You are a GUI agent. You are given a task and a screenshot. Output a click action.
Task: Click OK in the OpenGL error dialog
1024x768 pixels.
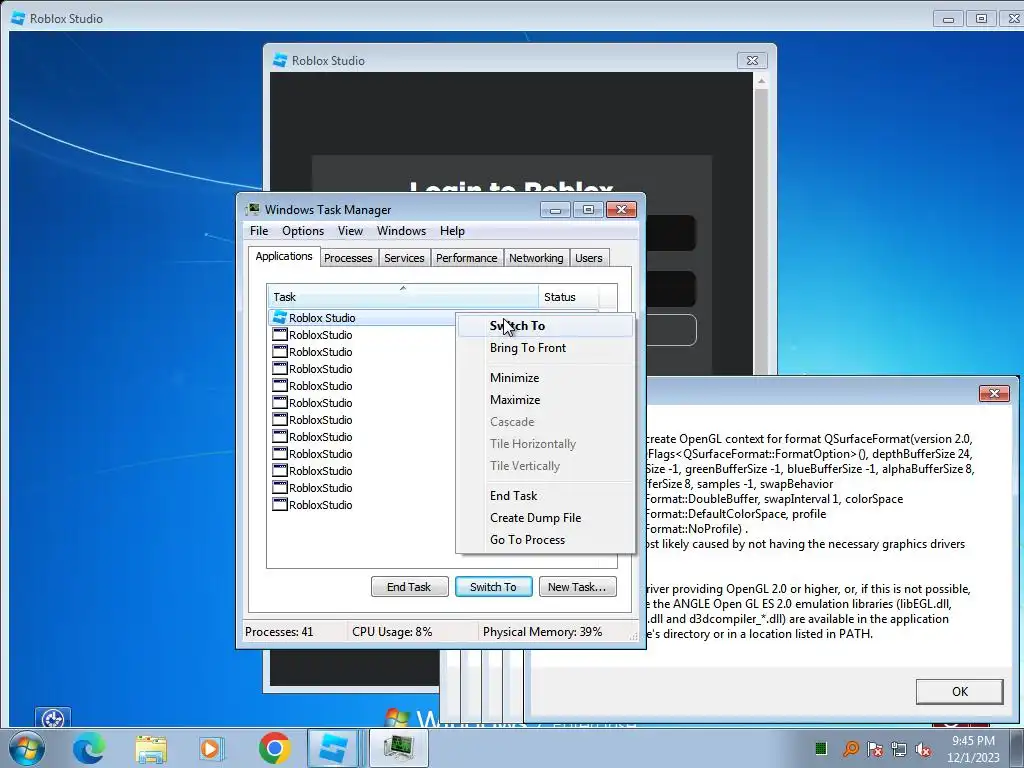(959, 692)
